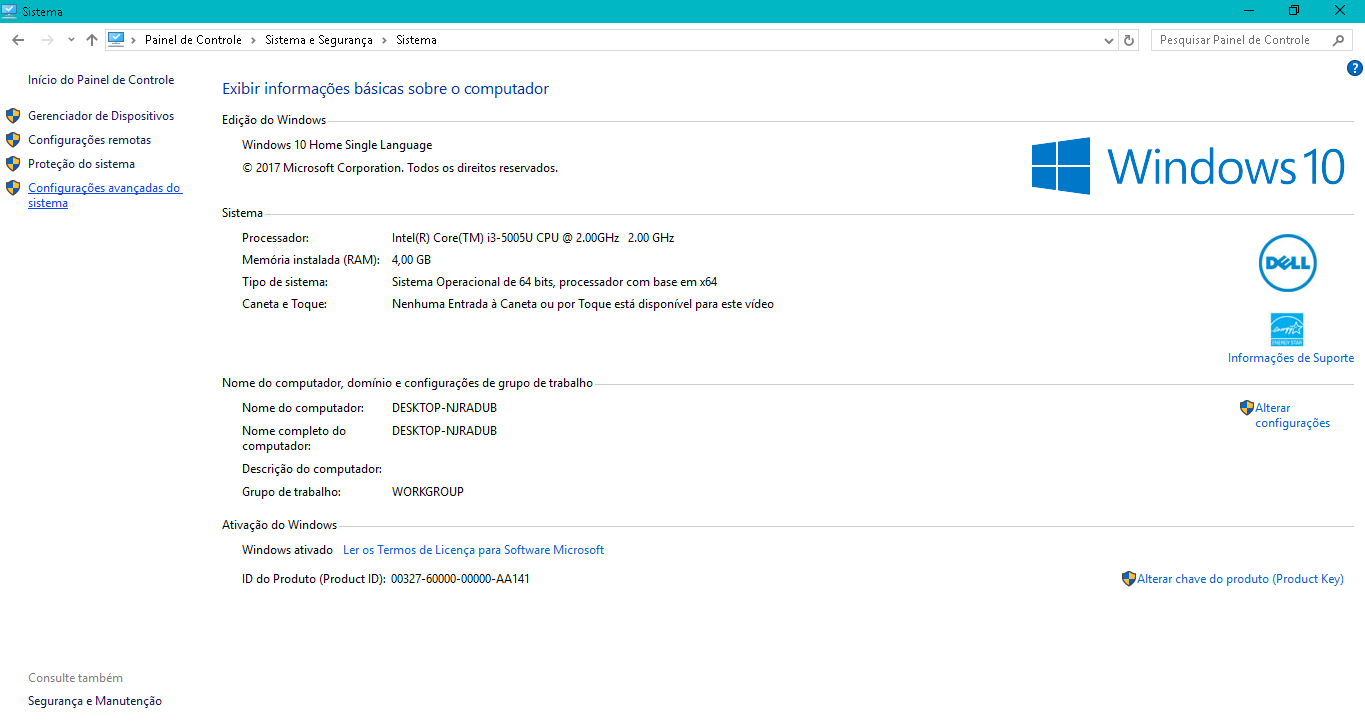
Task: Open address bar history dropdown
Action: [x=1108, y=40]
